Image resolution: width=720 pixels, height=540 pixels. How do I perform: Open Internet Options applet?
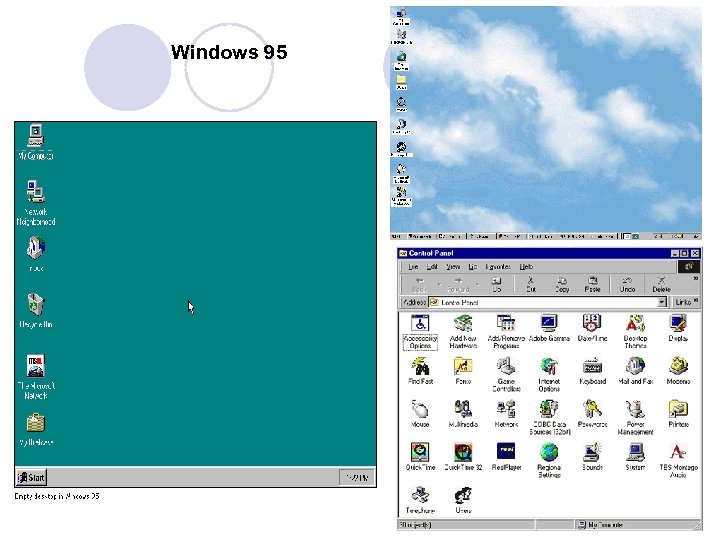coord(549,374)
